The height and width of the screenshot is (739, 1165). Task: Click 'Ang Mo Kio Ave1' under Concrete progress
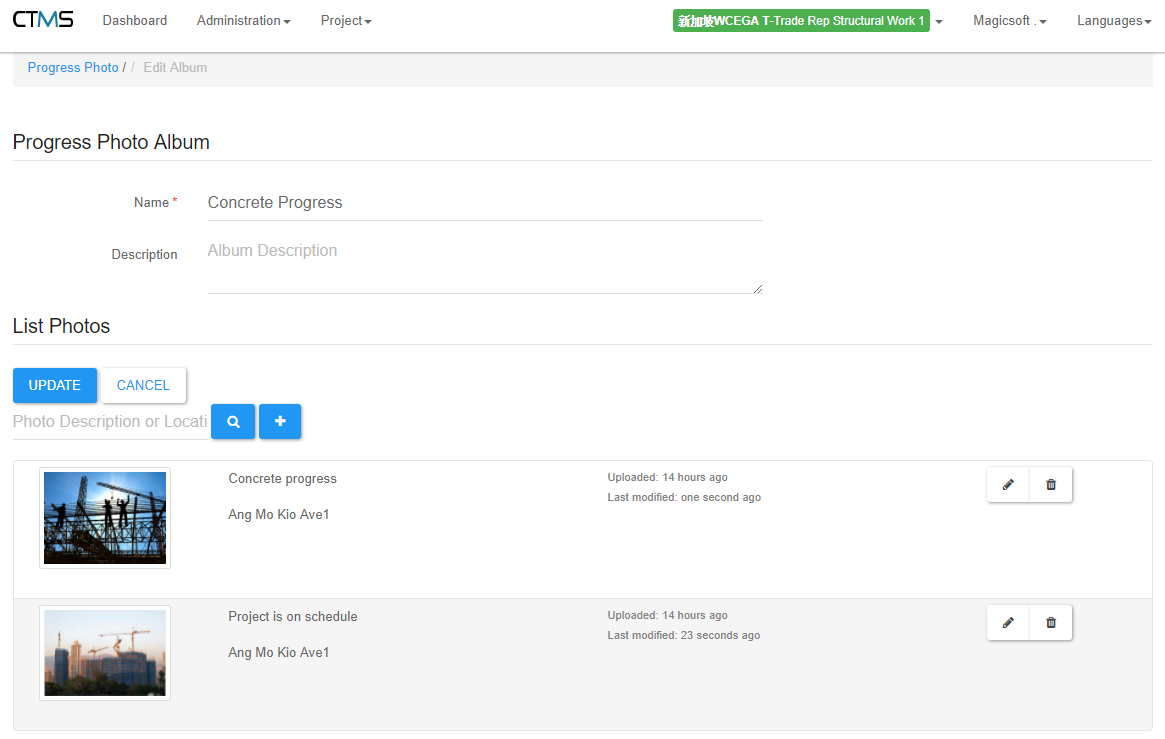tap(279, 515)
